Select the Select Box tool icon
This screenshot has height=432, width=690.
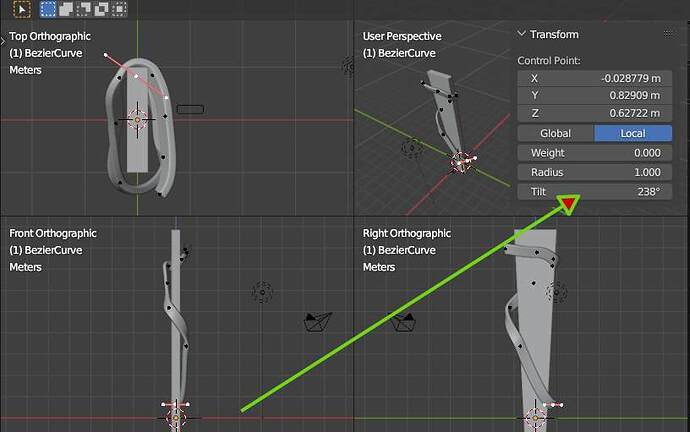point(22,9)
